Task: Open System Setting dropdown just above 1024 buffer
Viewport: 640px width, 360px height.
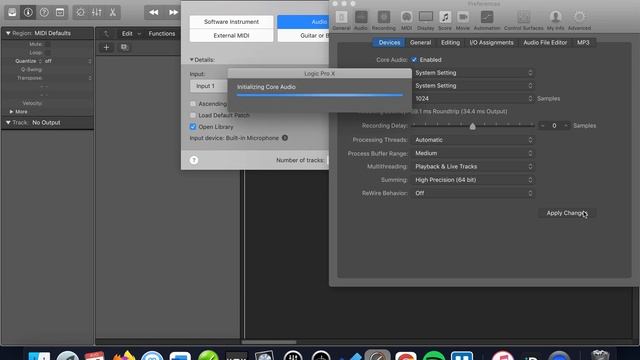Action: click(x=473, y=86)
